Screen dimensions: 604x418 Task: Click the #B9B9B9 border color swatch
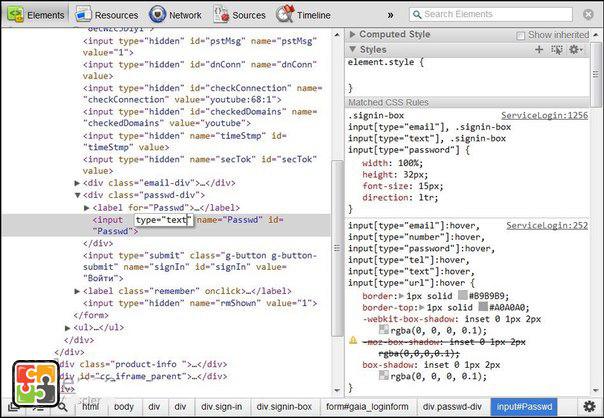462,297
